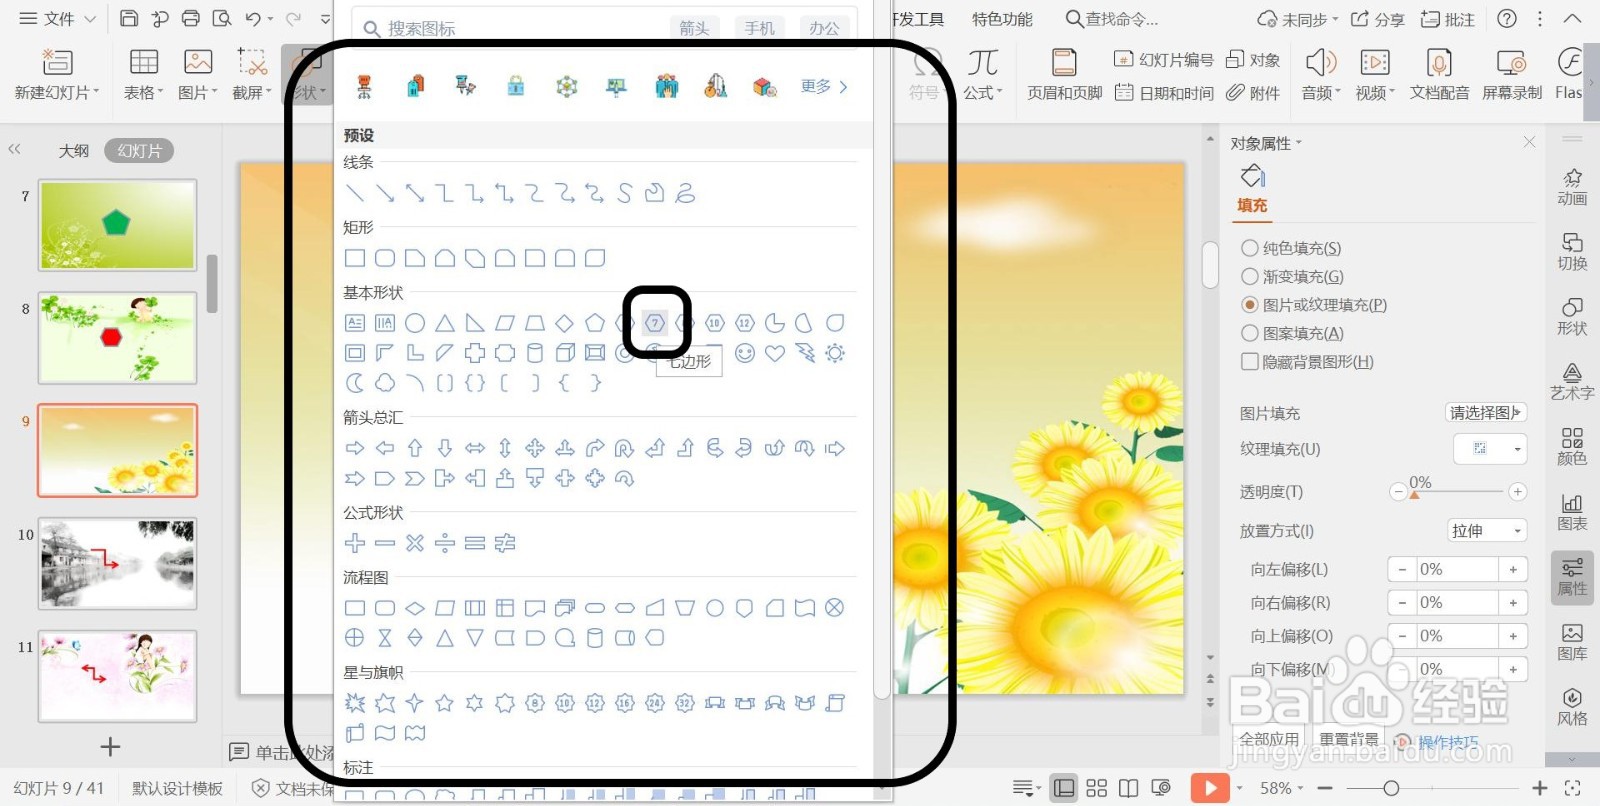Open texture fill (纹理填充) dropdown
This screenshot has width=1600, height=806.
[x=1490, y=449]
